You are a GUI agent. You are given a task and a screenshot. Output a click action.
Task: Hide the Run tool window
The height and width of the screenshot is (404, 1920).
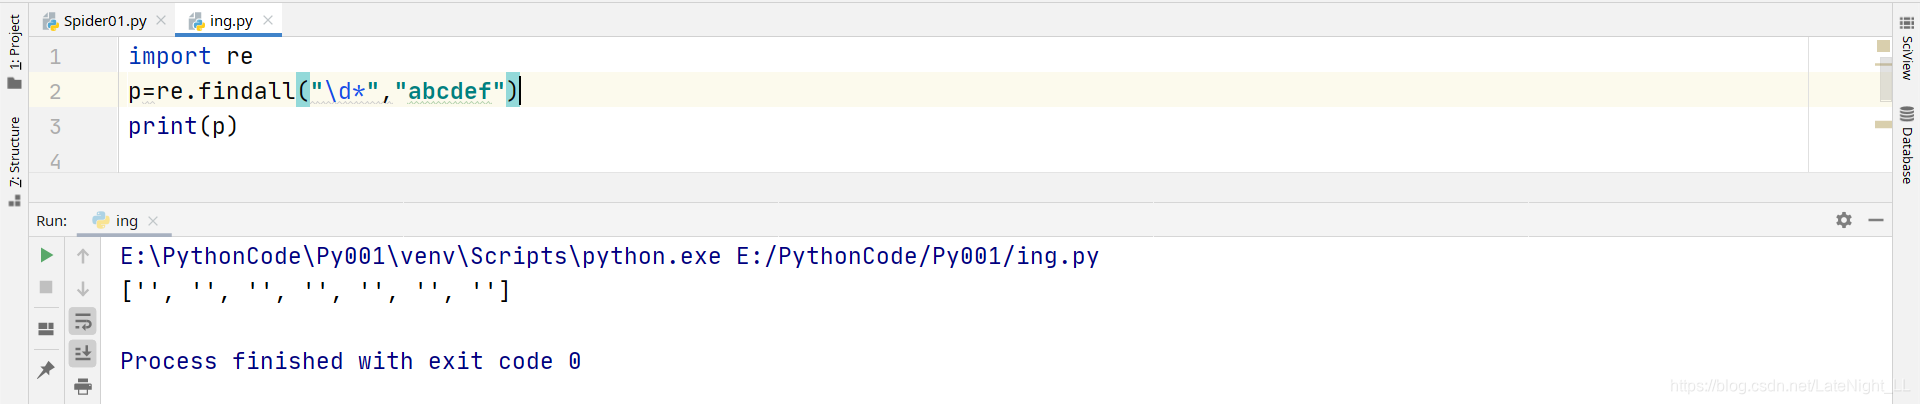[1876, 220]
